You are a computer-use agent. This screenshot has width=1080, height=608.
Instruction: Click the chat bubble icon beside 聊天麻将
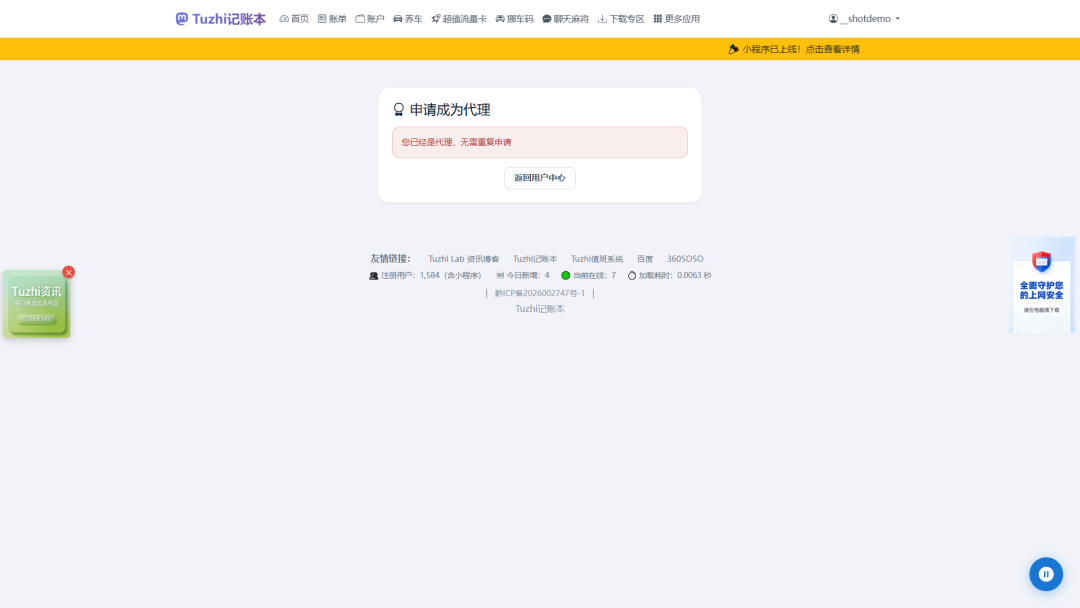547,19
